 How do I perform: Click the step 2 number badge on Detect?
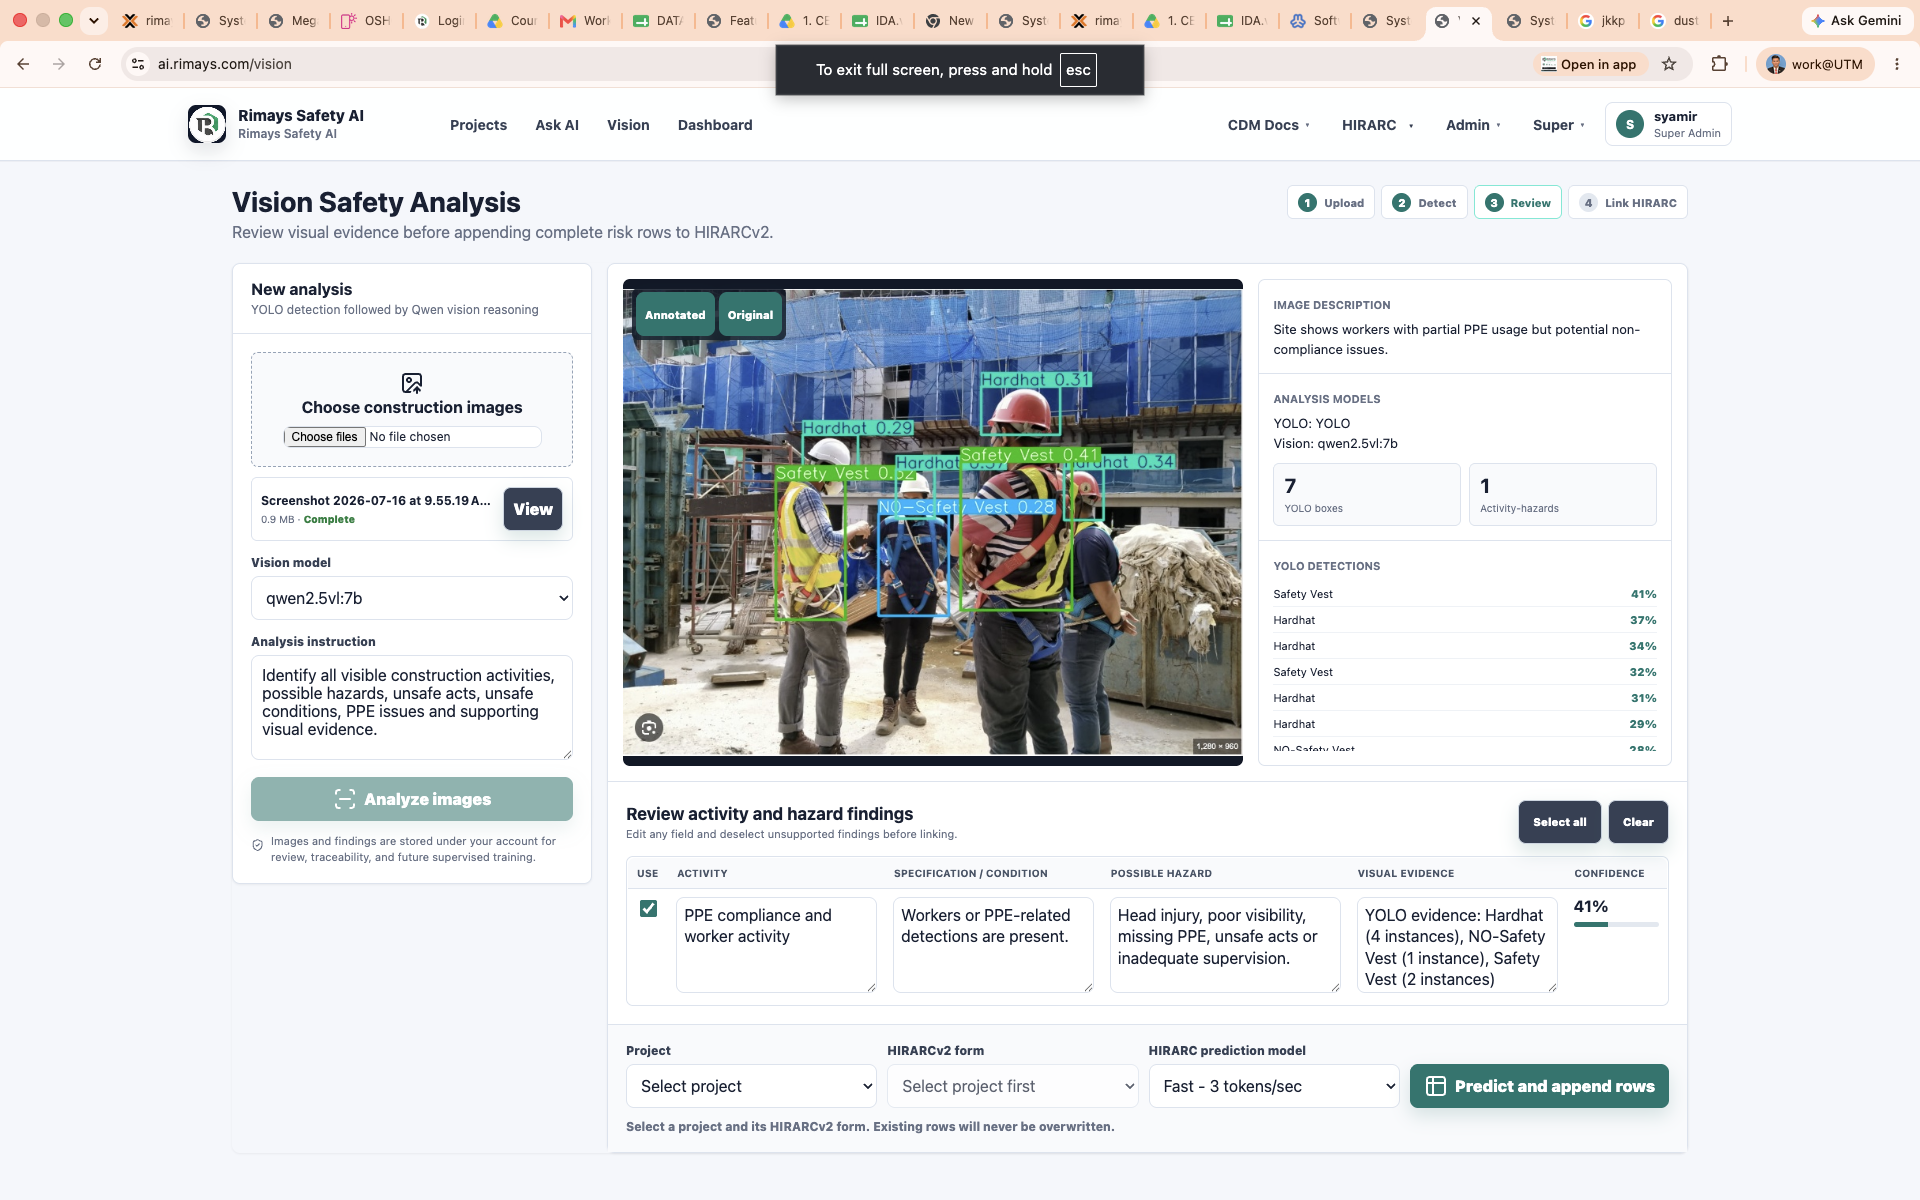1401,203
